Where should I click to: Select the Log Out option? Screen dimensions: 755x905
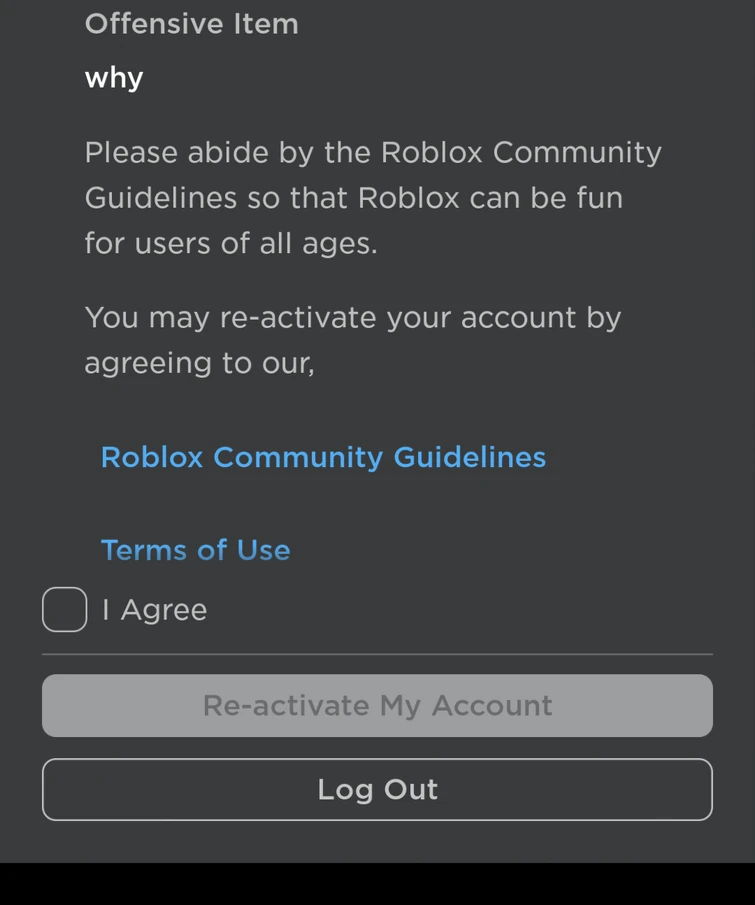pyautogui.click(x=377, y=789)
